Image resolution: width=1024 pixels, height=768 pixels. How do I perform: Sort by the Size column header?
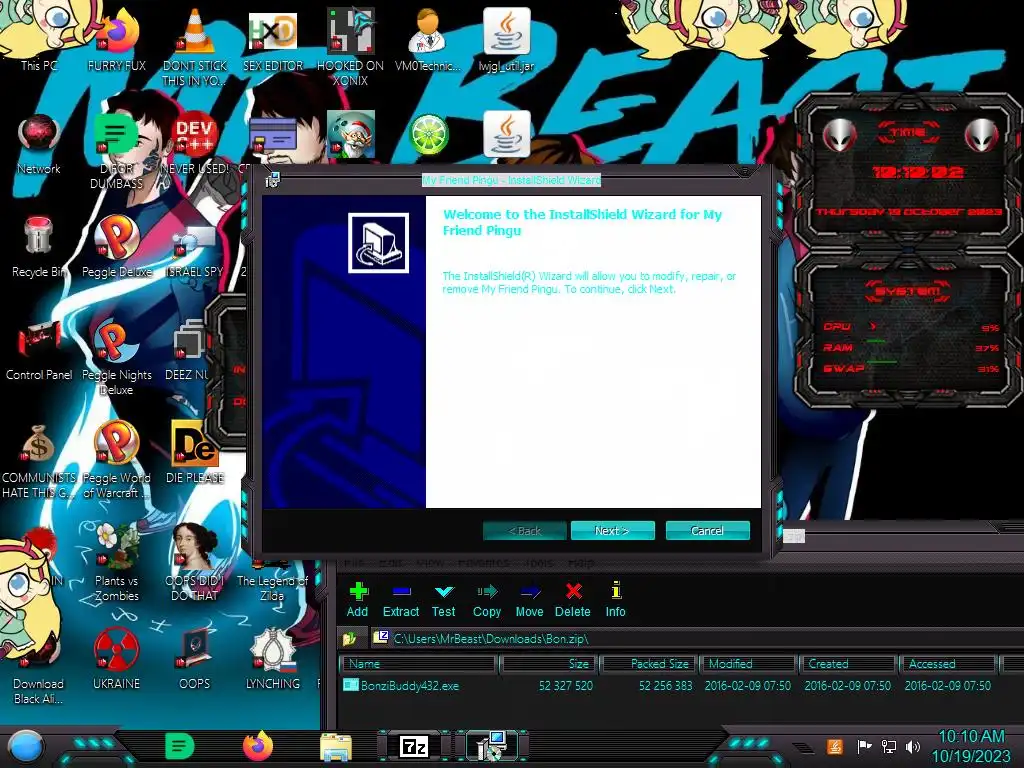tap(549, 664)
